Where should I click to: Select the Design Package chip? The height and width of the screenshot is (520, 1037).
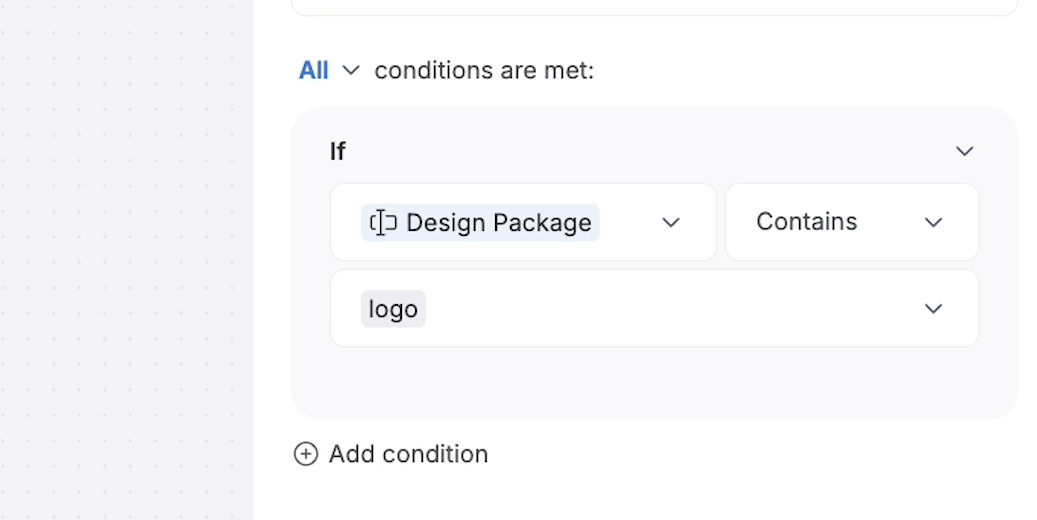(480, 222)
